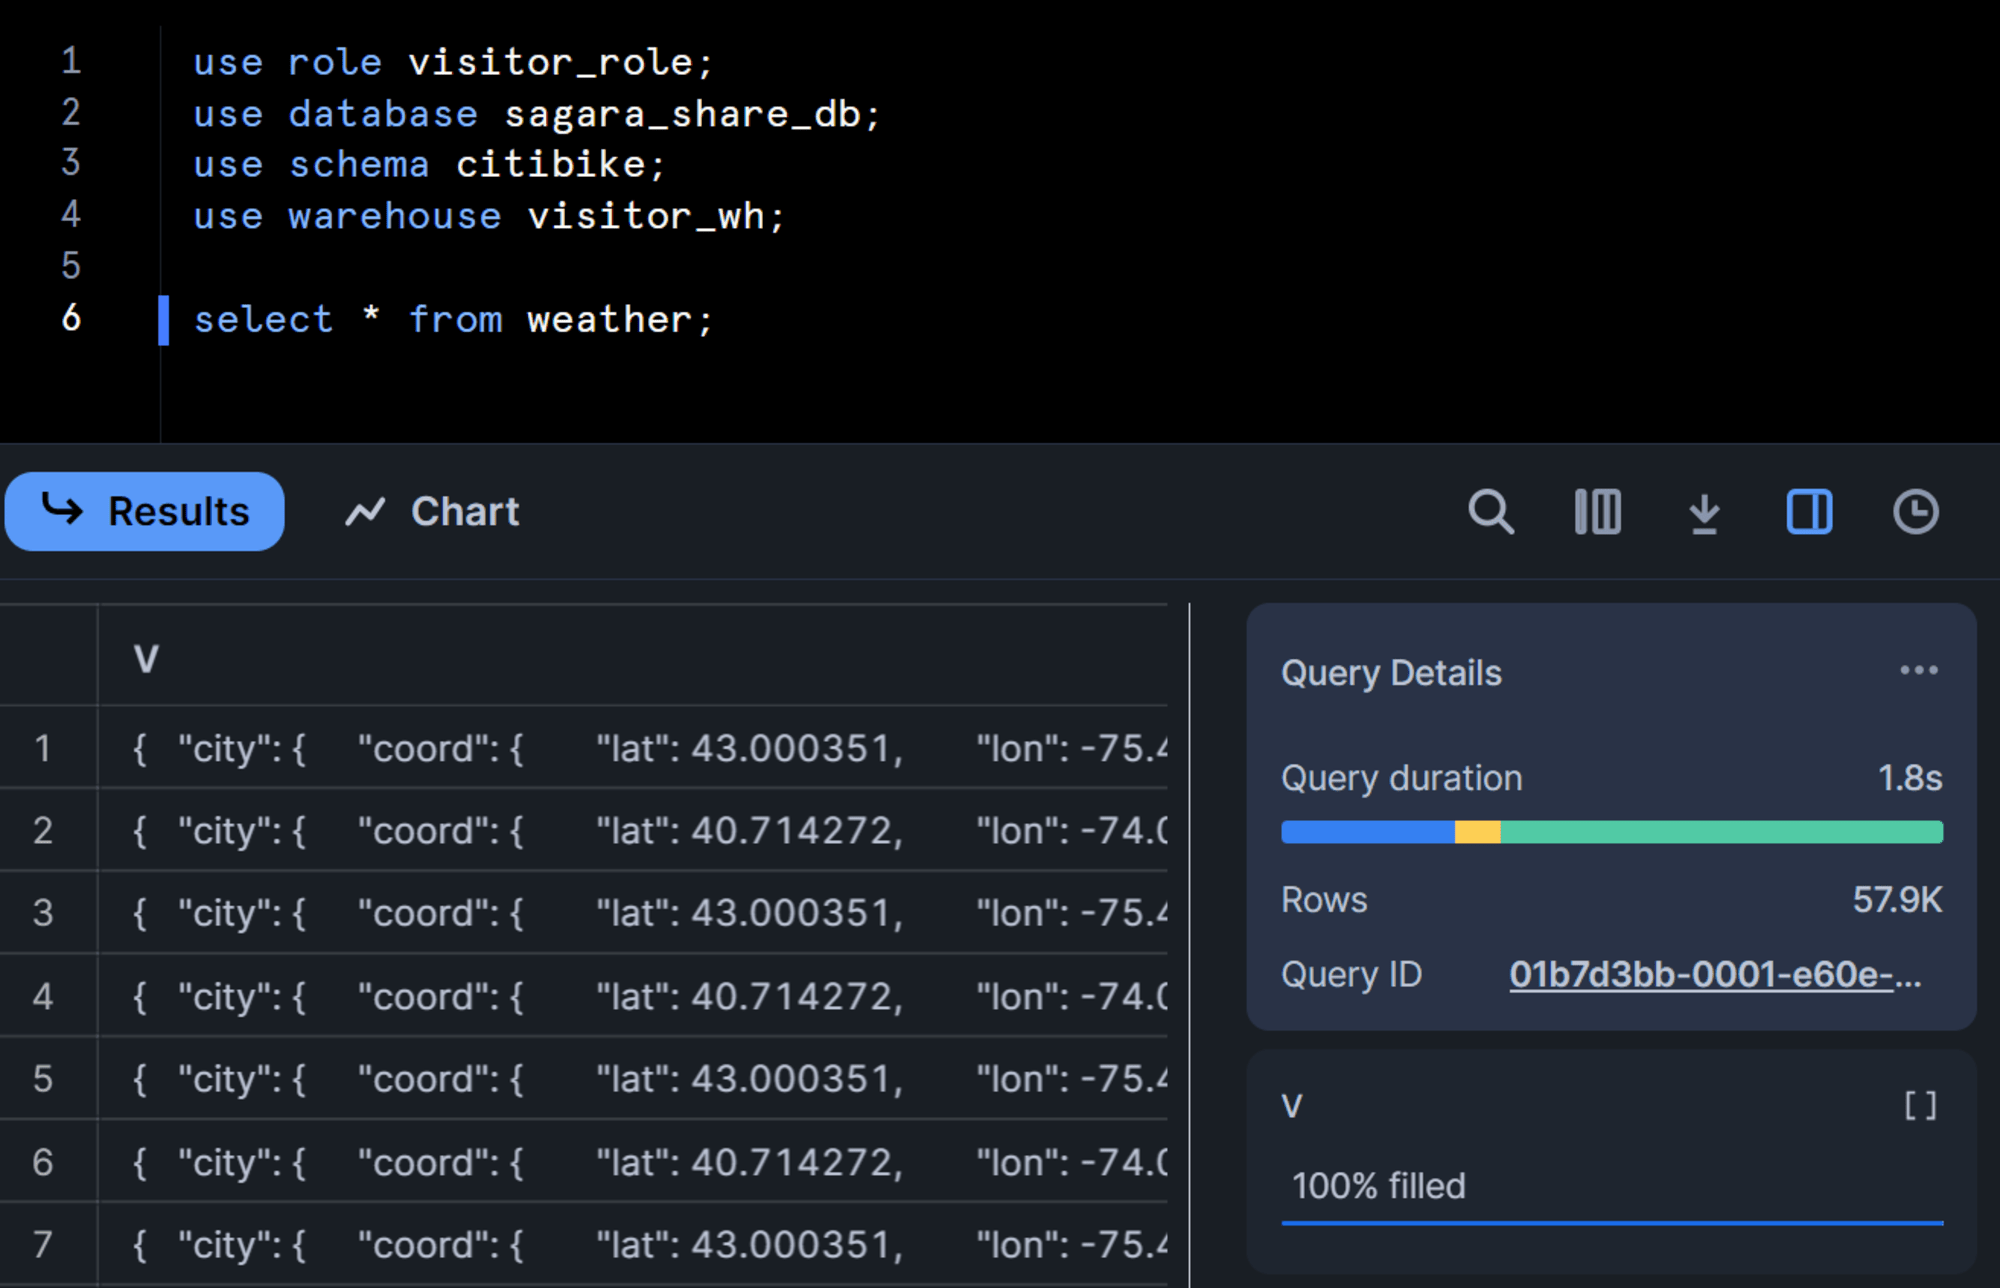2000x1288 pixels.
Task: Click row number 7 in results table
Action: pyautogui.click(x=42, y=1244)
